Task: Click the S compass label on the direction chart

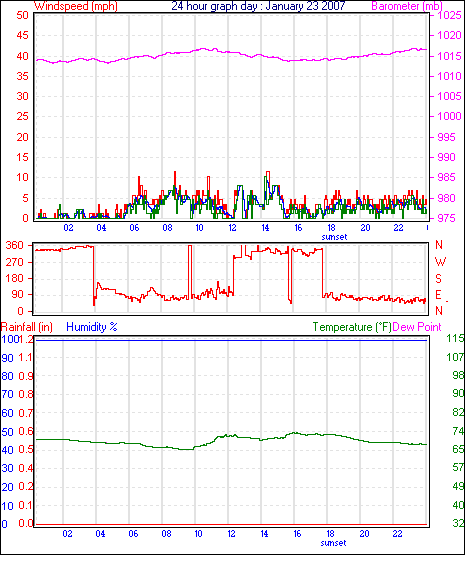Action: tap(438, 279)
